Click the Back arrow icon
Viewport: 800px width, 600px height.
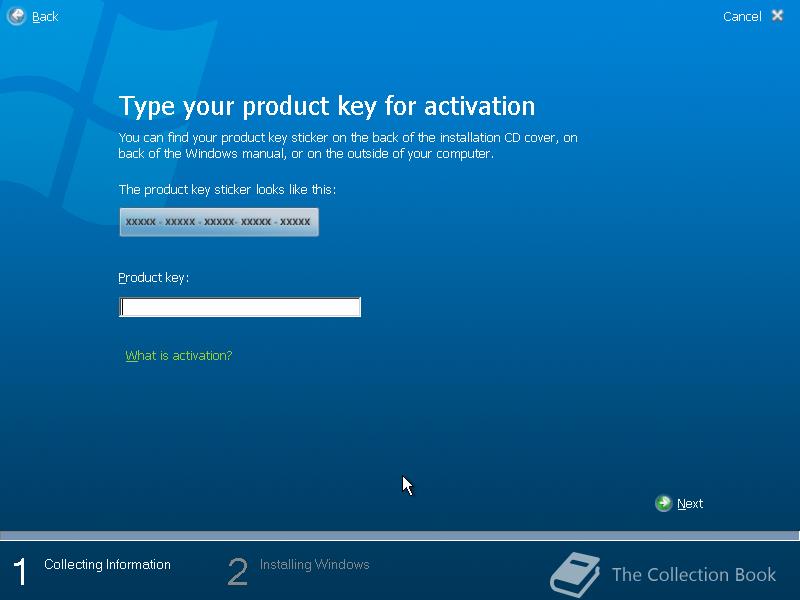point(16,16)
